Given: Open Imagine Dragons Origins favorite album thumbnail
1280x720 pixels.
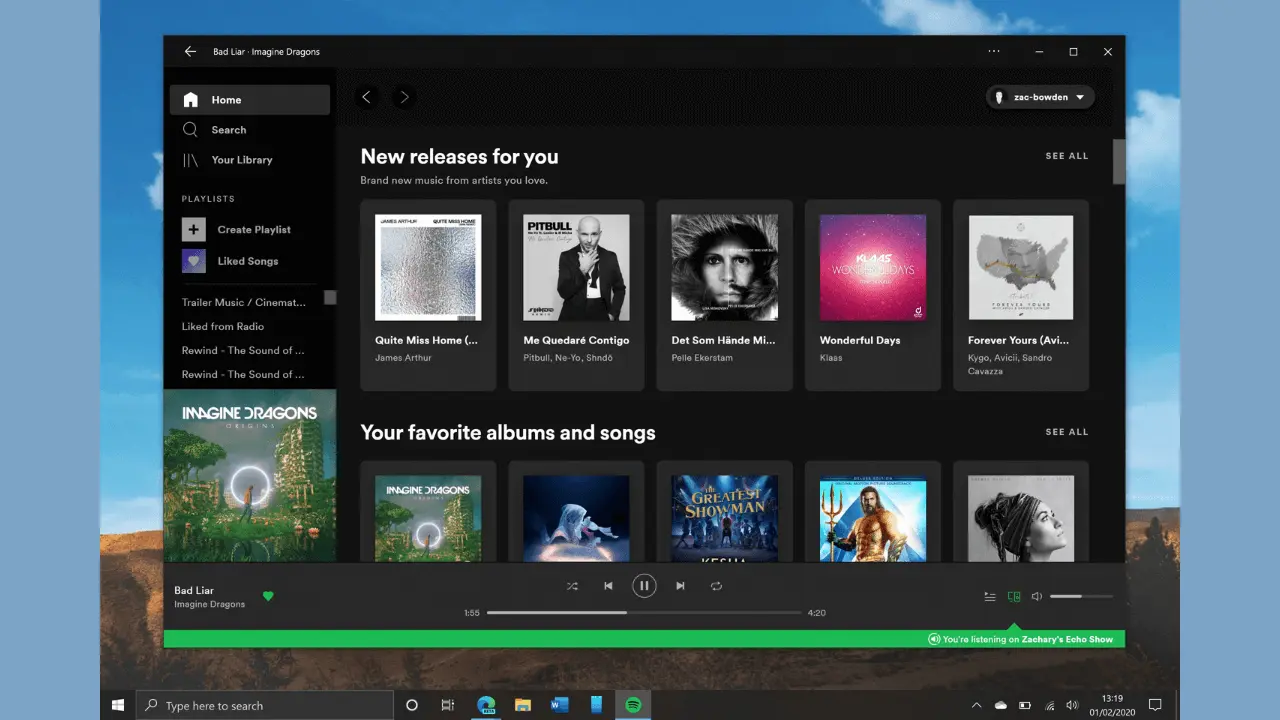Looking at the screenshot, I should click(x=428, y=518).
